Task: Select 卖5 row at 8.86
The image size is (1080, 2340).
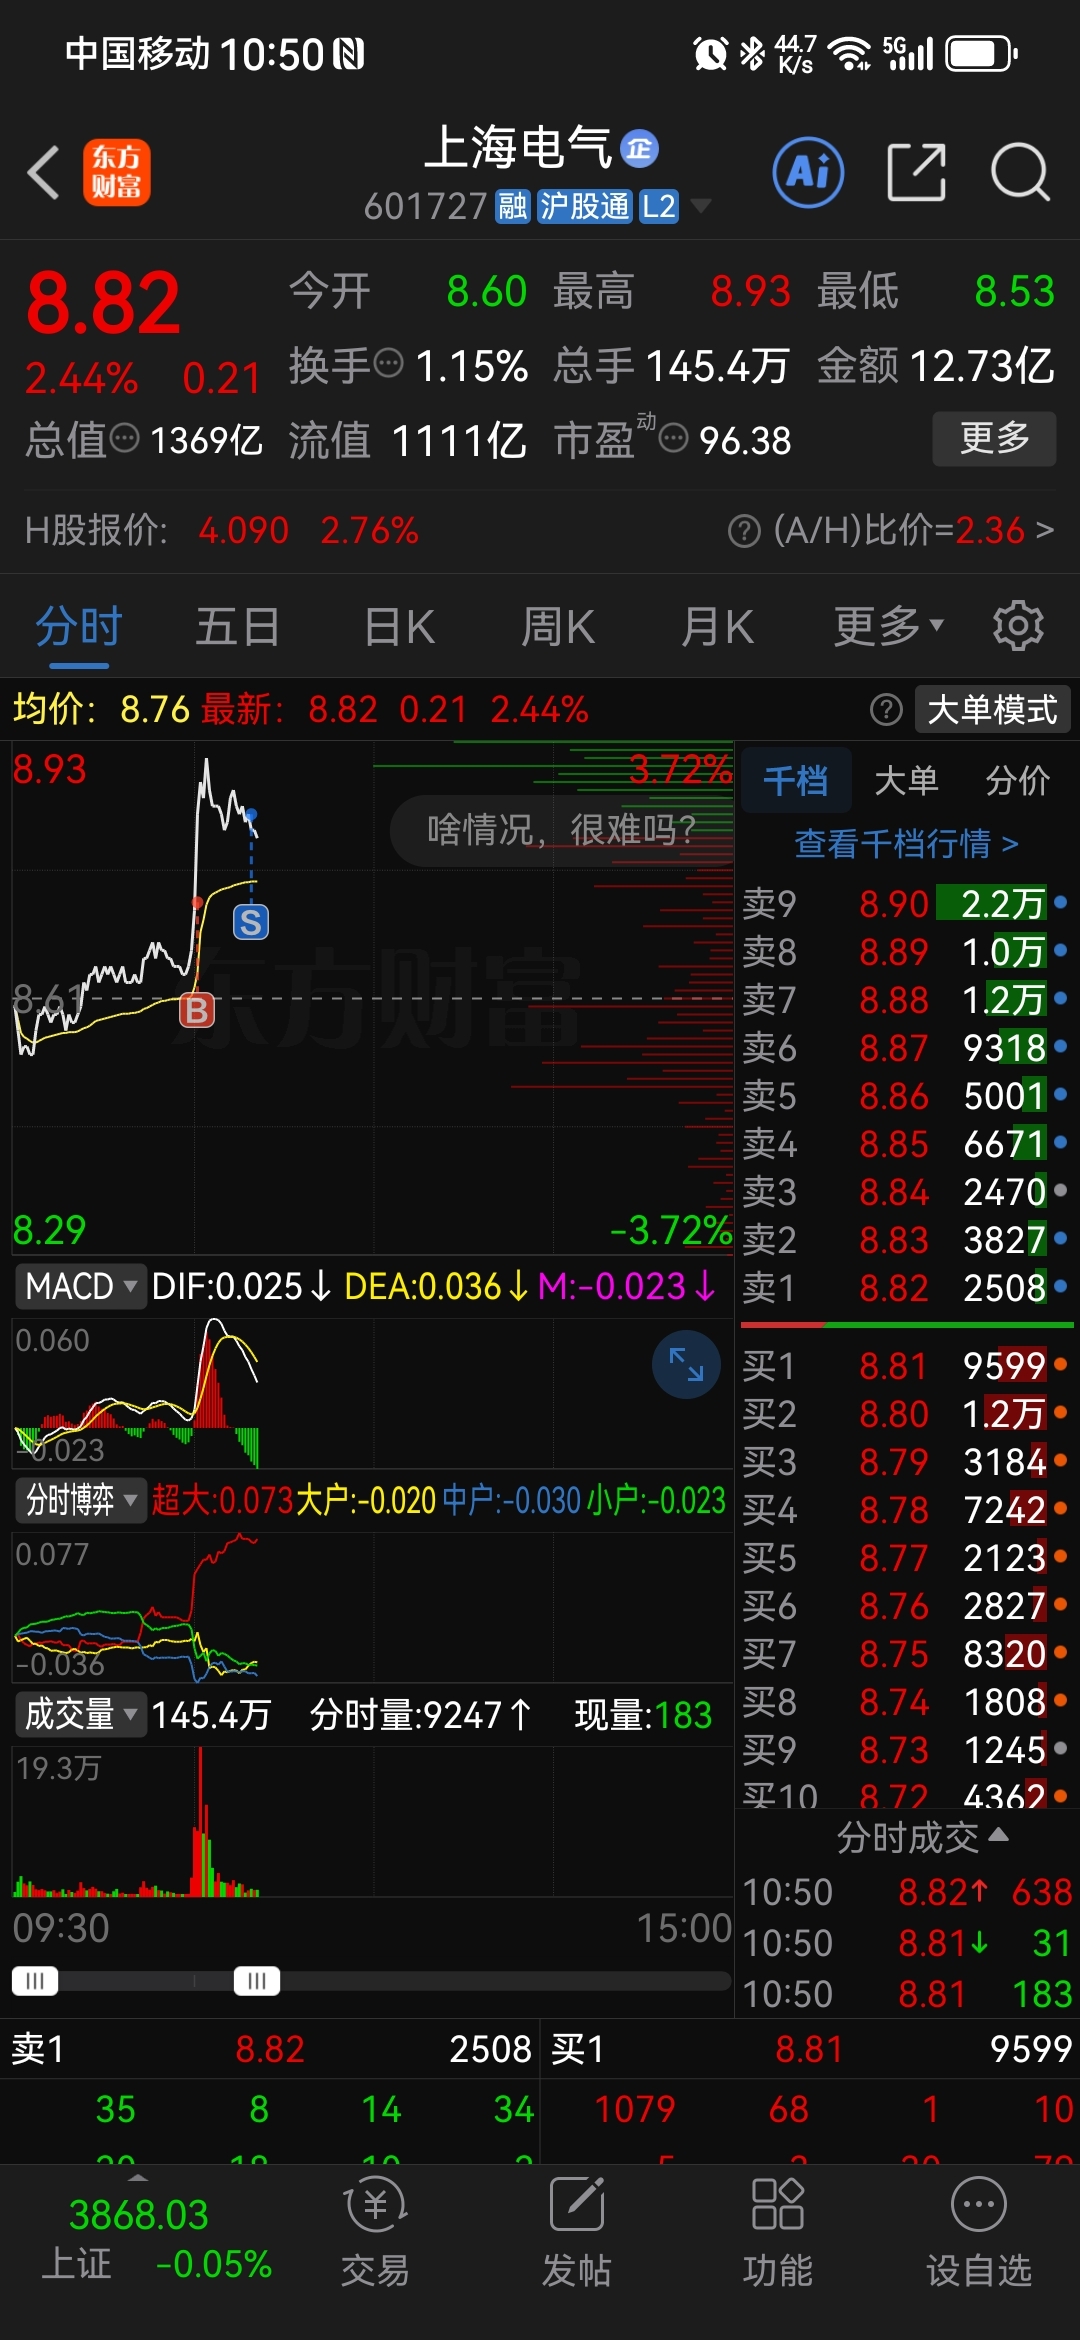Action: point(906,1096)
